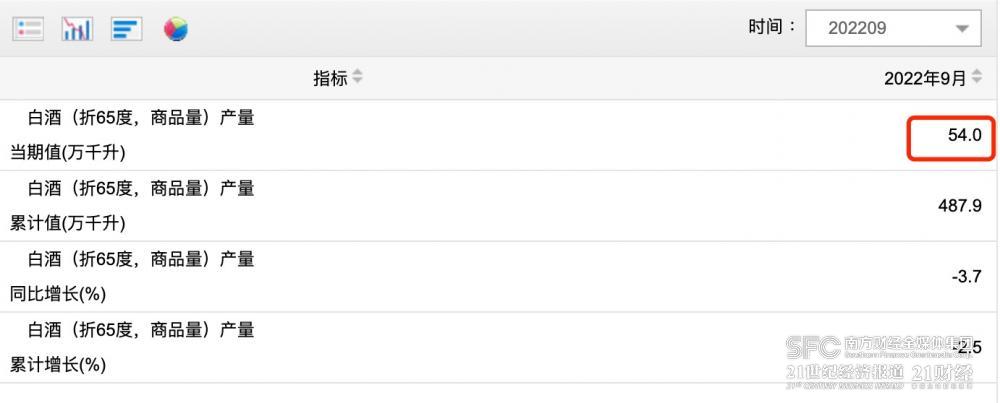The width and height of the screenshot is (1000, 403).
Task: Open the 时间 dropdown showing 202209
Action: [893, 28]
